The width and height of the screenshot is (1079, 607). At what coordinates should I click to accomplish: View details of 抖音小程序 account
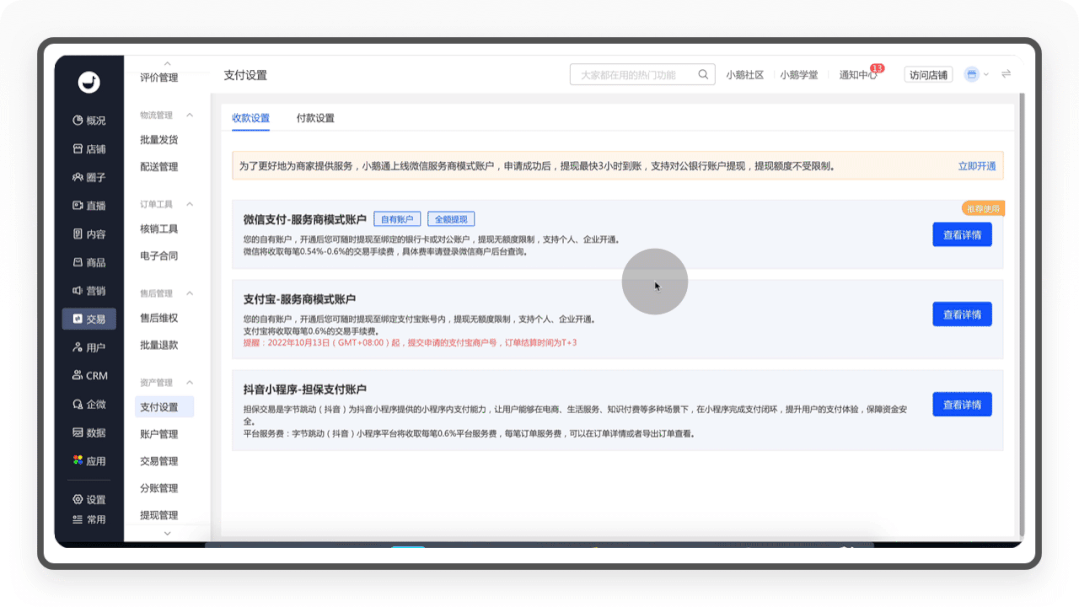(x=962, y=405)
